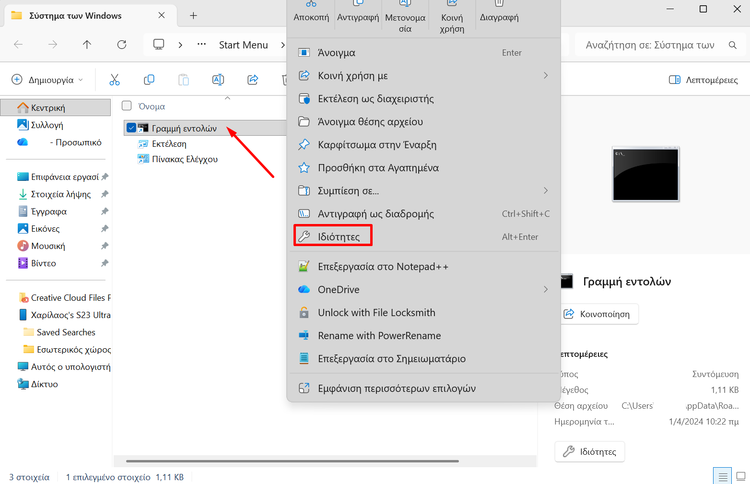Click the Rename icon in the toolbar
The height and width of the screenshot is (484, 750).
[x=217, y=80]
